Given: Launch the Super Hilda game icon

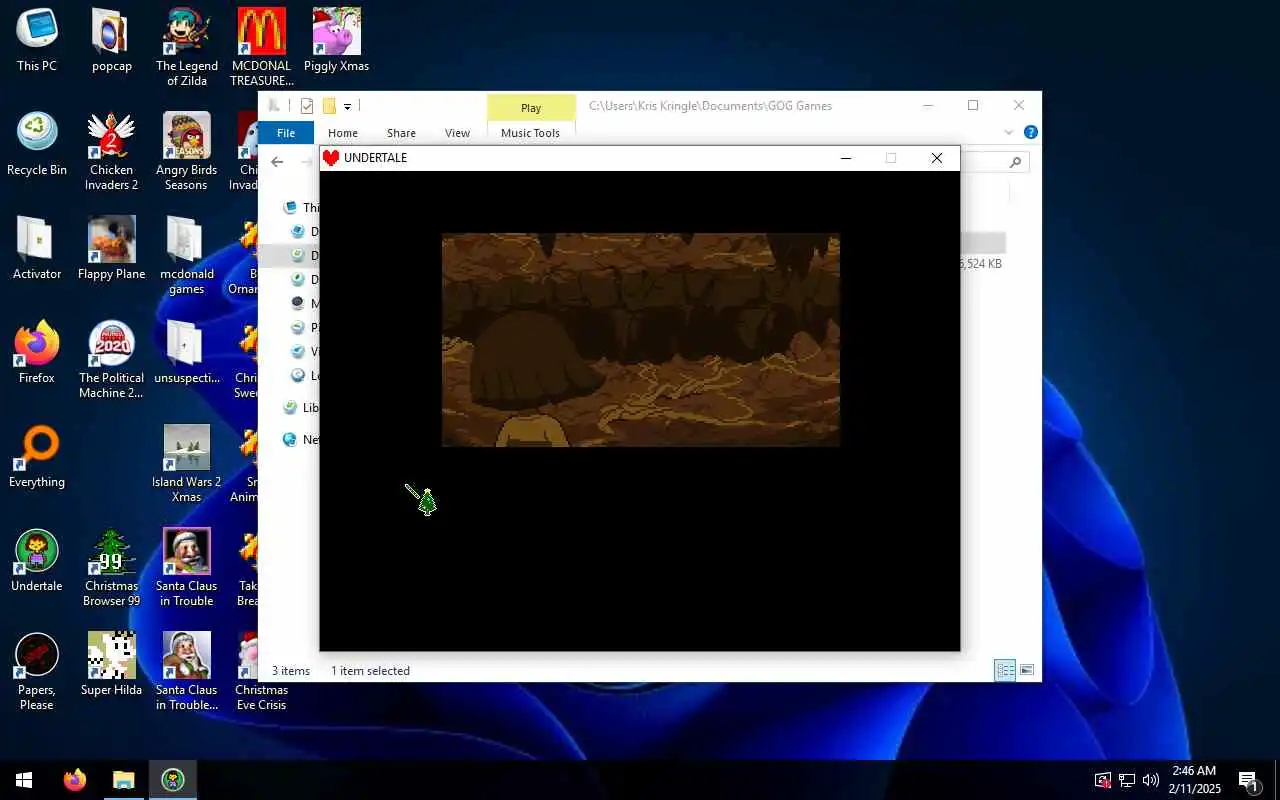Looking at the screenshot, I should coord(111,665).
